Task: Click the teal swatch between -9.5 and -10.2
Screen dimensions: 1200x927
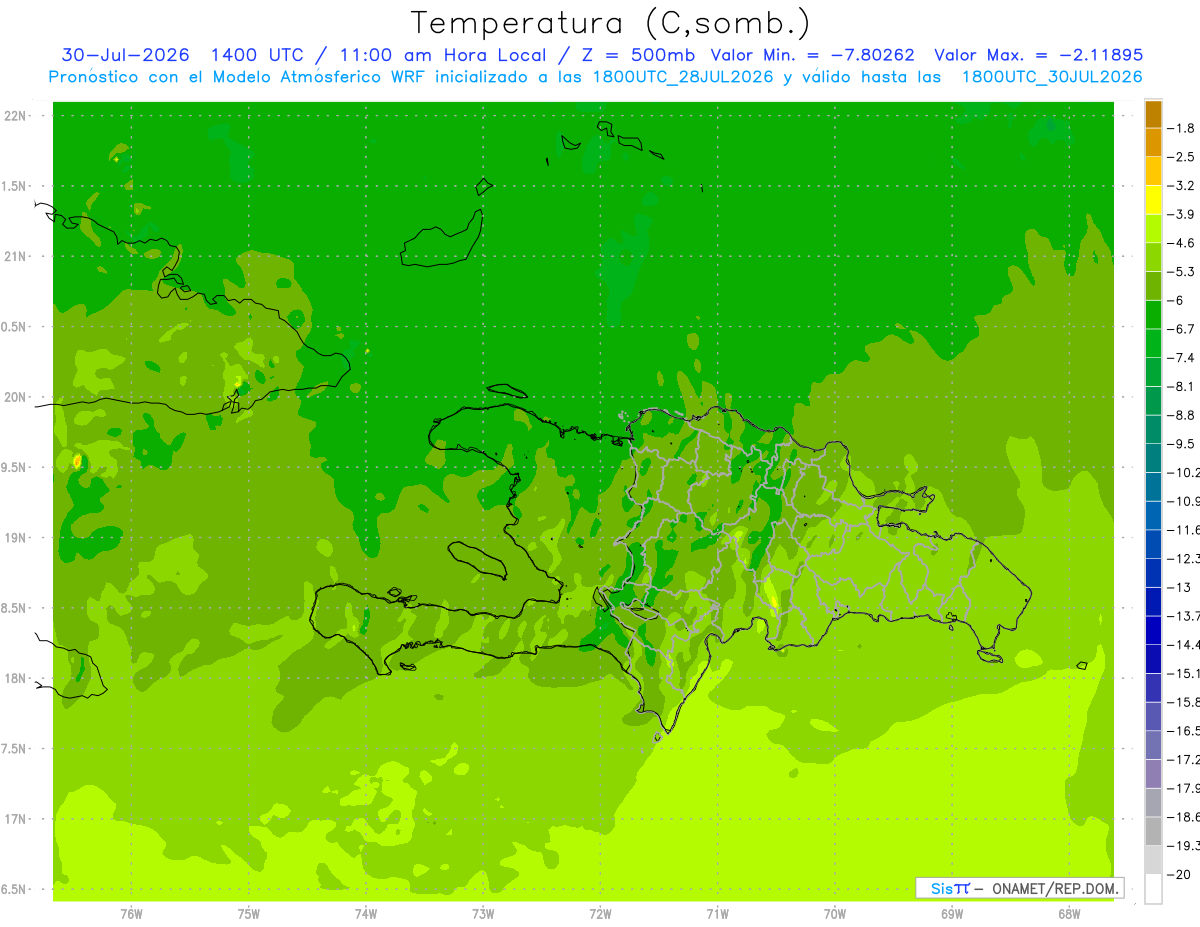Action: tap(1153, 459)
